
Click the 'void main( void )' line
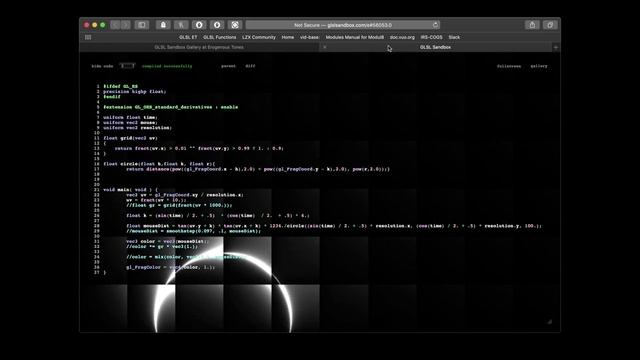[x=130, y=190]
